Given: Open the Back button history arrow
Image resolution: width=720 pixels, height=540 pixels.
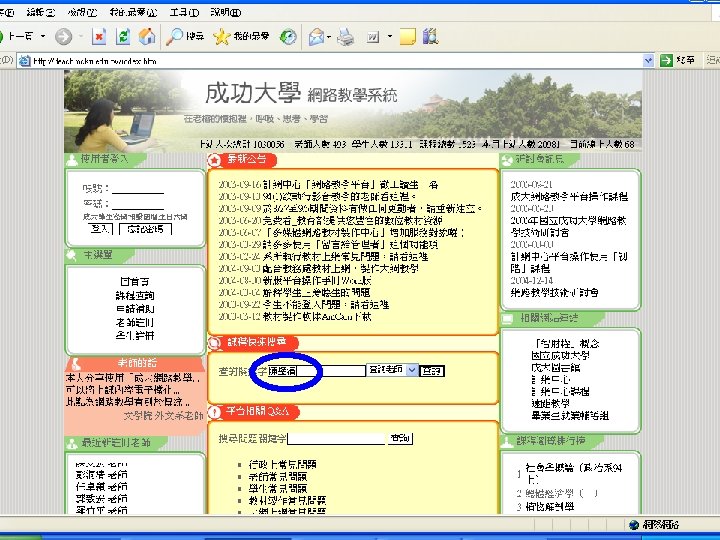Looking at the screenshot, I should tap(43, 36).
